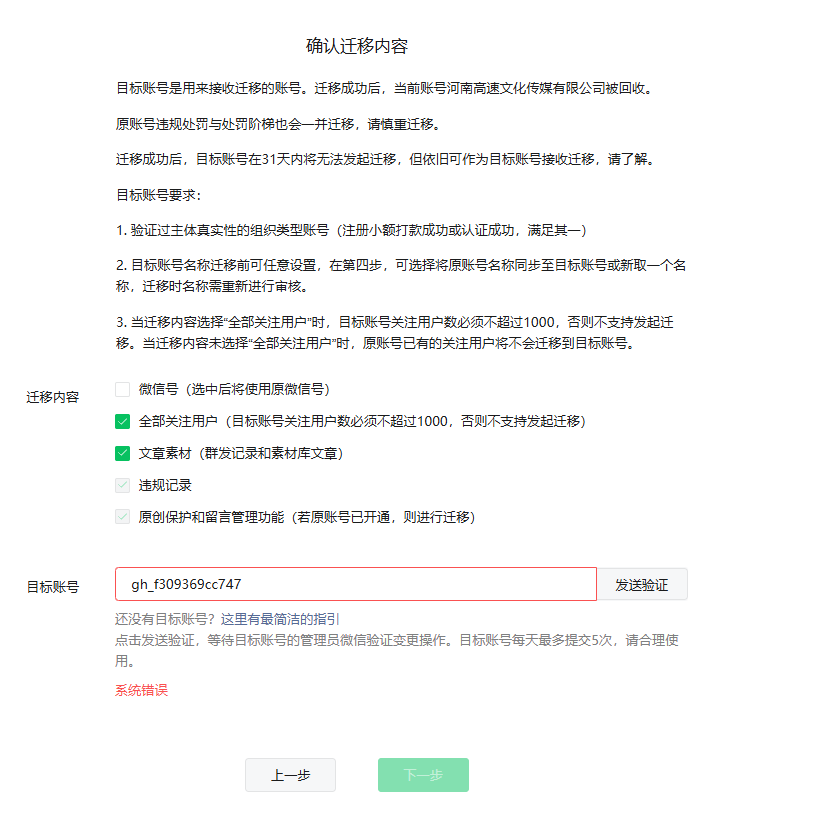Click the 发送验证 button
Viewport: 814px width, 817px height.
tap(642, 585)
